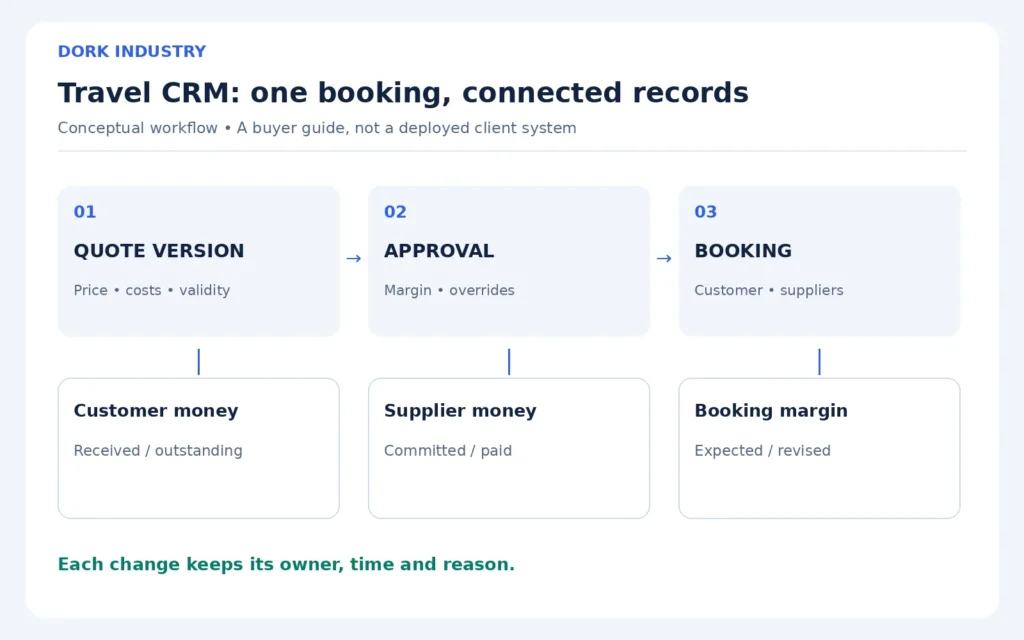
Task: Click 'Received / outstanding' text
Action: [x=158, y=451]
